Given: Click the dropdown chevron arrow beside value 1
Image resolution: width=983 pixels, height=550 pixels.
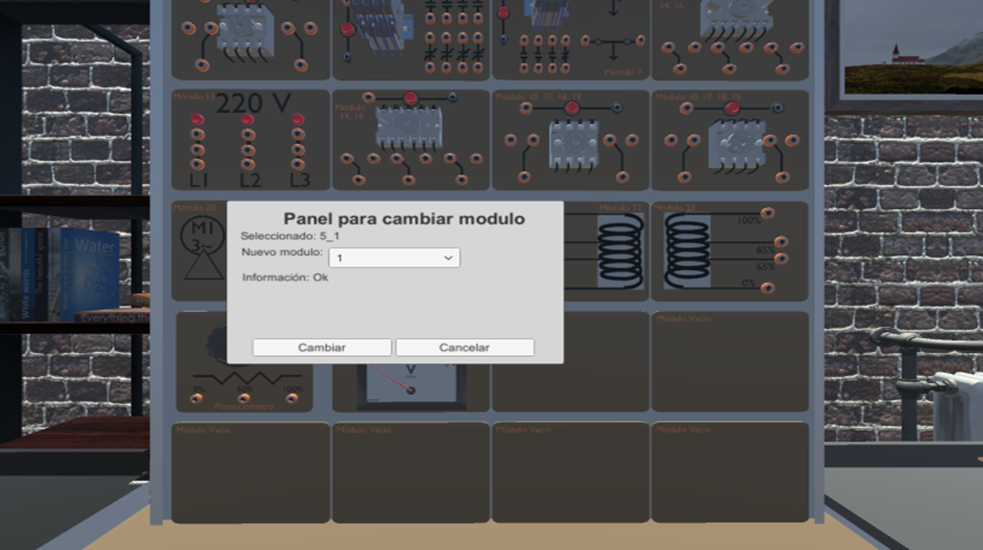Looking at the screenshot, I should click(x=448, y=258).
